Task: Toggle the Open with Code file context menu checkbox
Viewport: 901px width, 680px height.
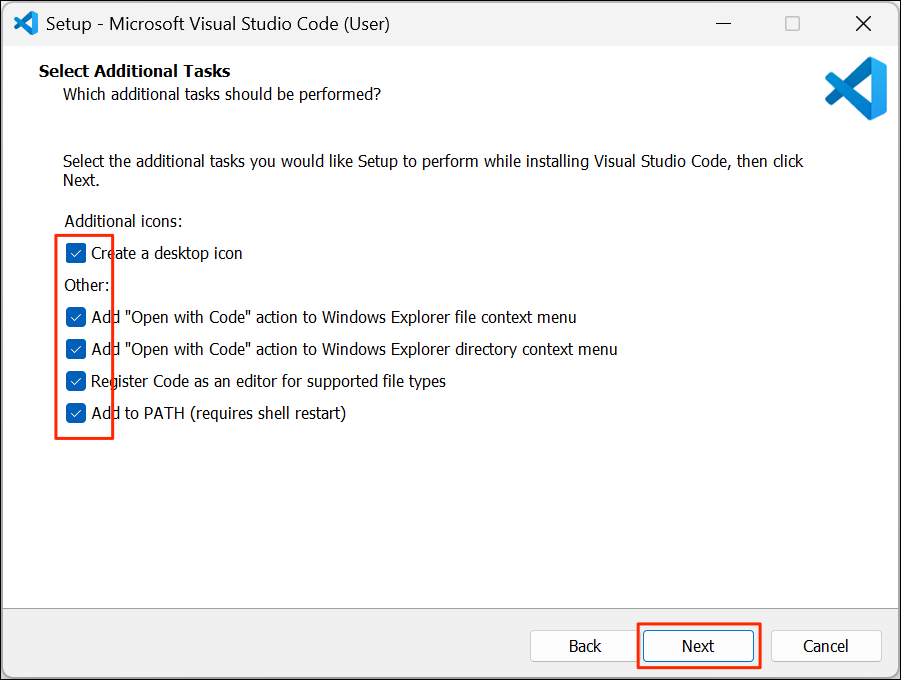Action: pyautogui.click(x=76, y=317)
